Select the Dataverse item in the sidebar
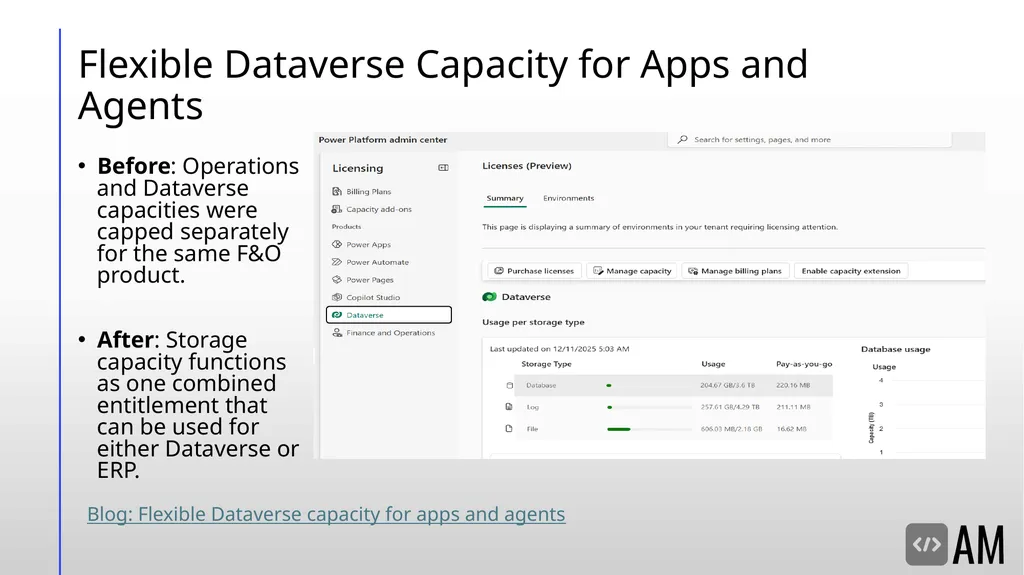This screenshot has height=575, width=1024. [389, 315]
